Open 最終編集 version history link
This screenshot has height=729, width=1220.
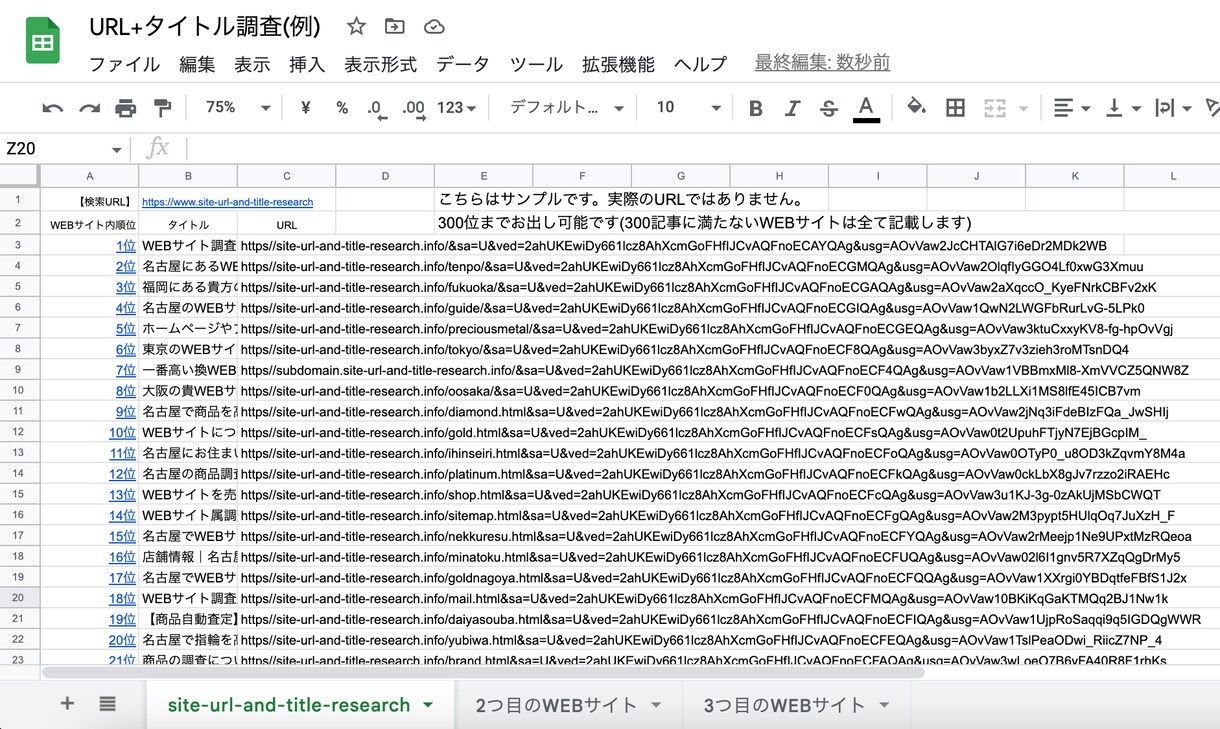pos(822,63)
